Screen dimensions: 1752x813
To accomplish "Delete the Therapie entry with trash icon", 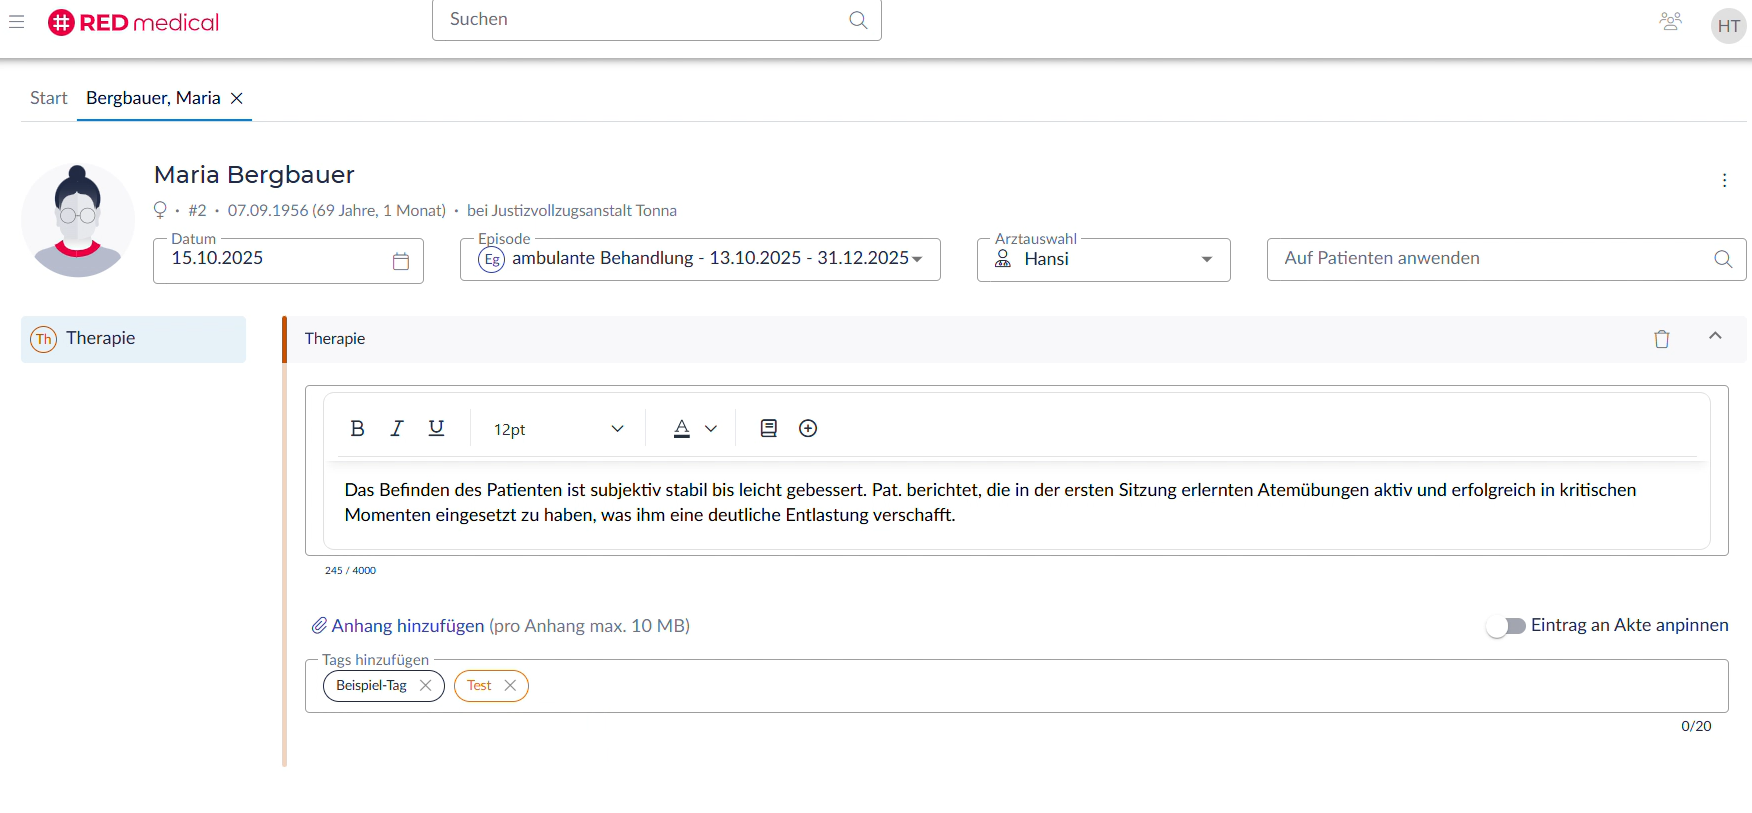I will click(x=1661, y=339).
